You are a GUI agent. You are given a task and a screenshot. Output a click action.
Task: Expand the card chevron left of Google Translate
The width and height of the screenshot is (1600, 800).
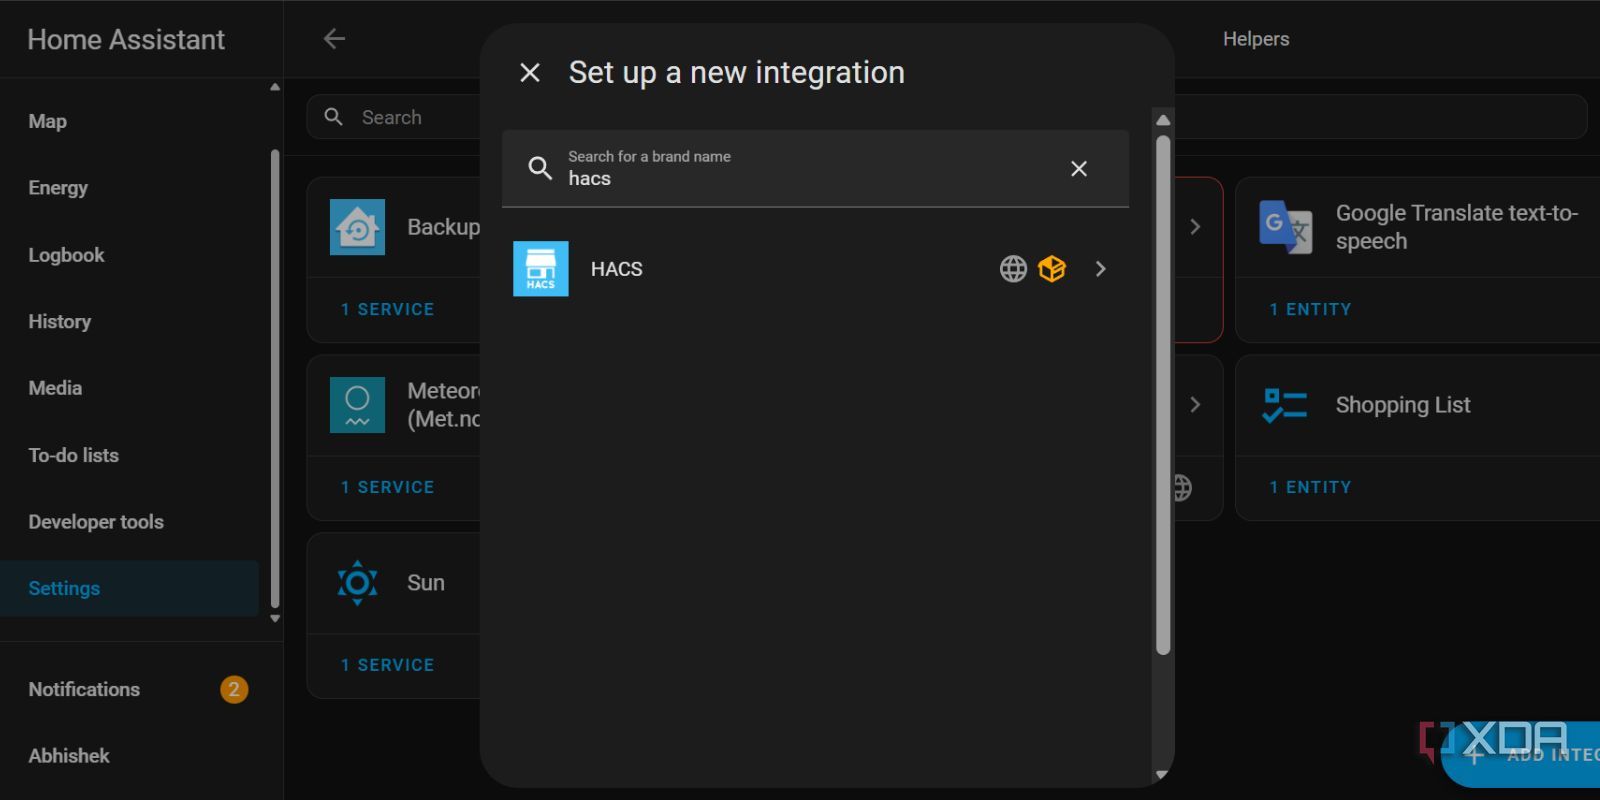tap(1195, 227)
